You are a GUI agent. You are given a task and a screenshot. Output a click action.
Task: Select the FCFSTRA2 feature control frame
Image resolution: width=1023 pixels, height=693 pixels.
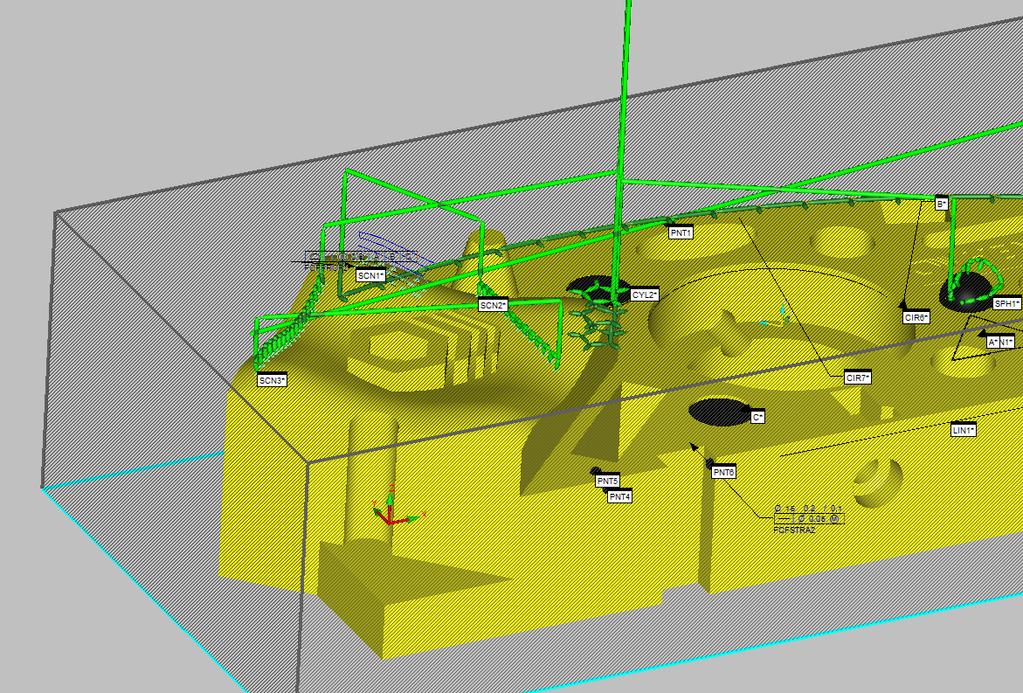[x=809, y=519]
